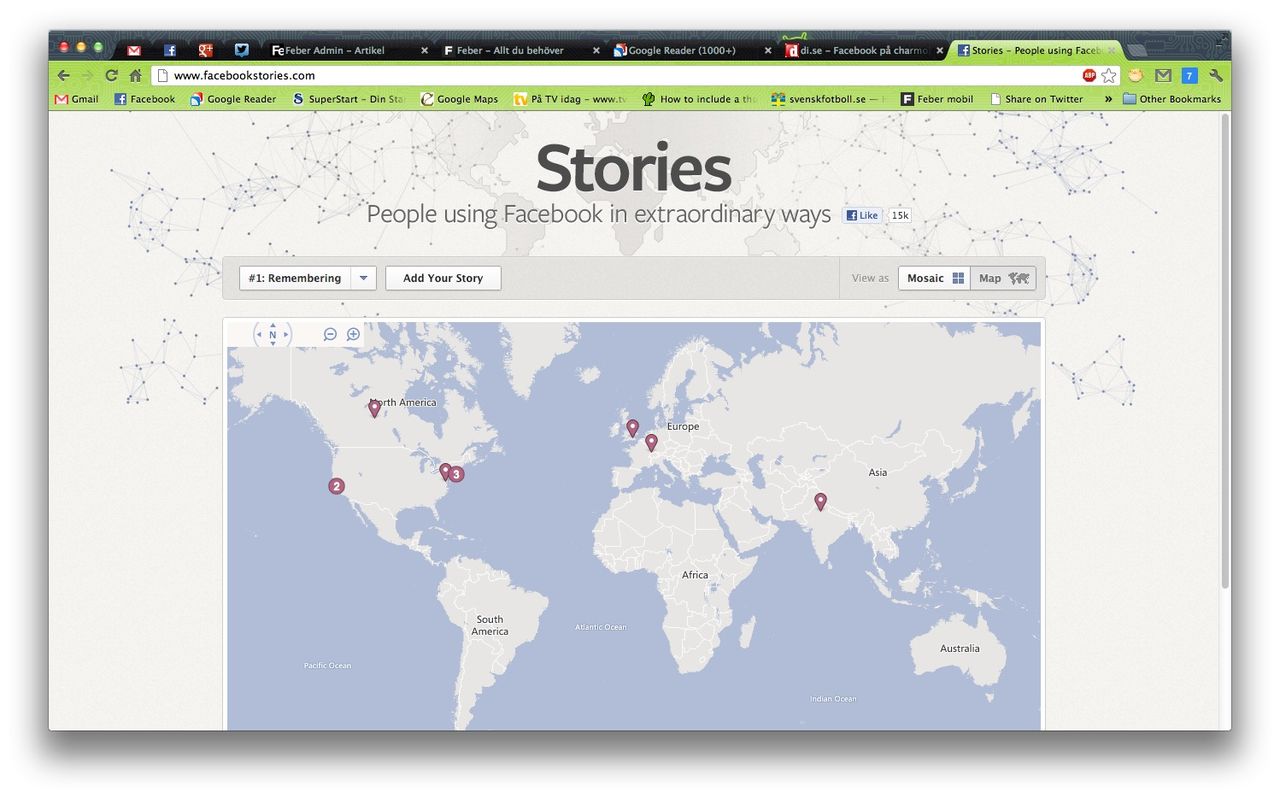Click the story pin in United Kingdom

pos(632,428)
